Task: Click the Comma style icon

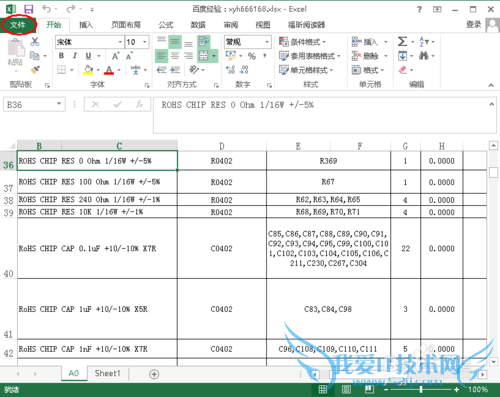Action: [x=265, y=56]
